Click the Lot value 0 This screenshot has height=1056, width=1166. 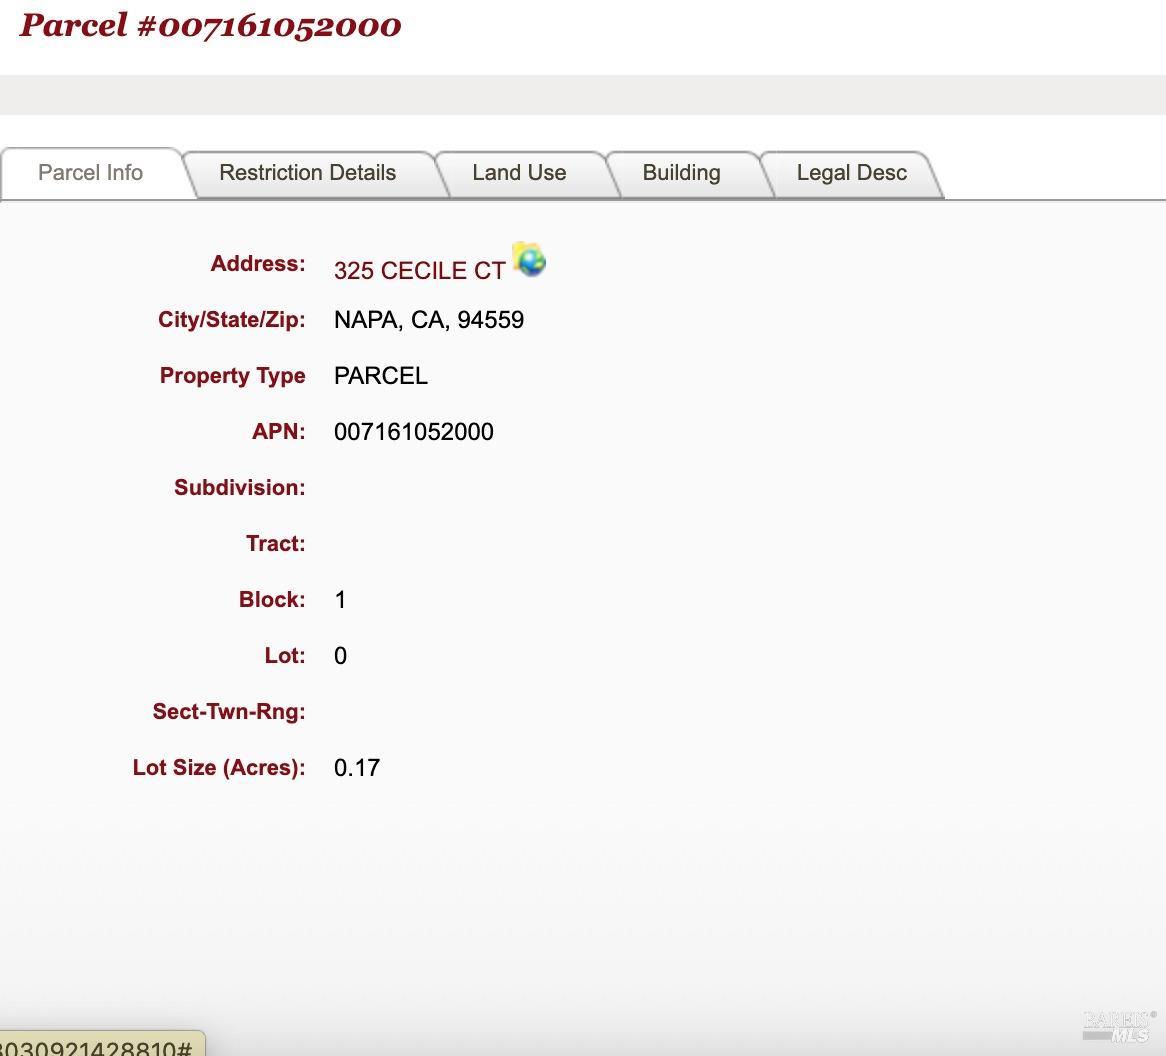(x=341, y=656)
